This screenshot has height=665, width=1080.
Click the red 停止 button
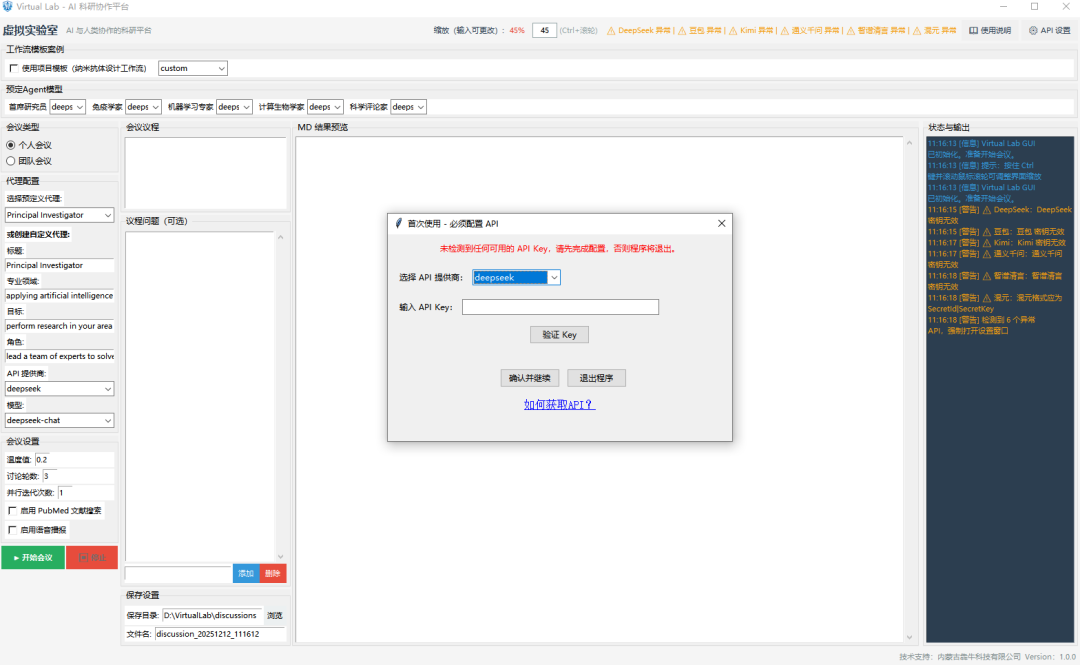[92, 557]
